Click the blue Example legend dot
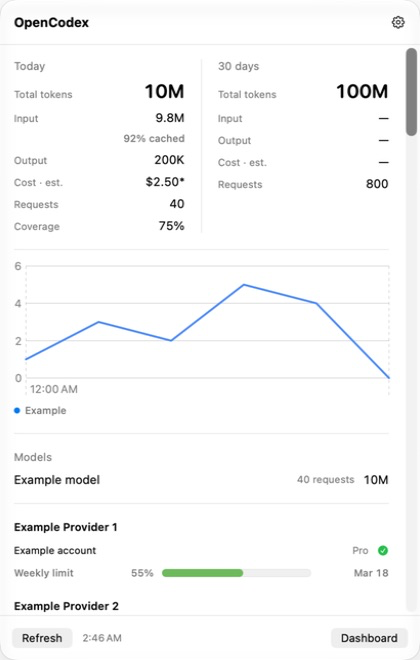Image resolution: width=420 pixels, height=660 pixels. click(x=17, y=410)
